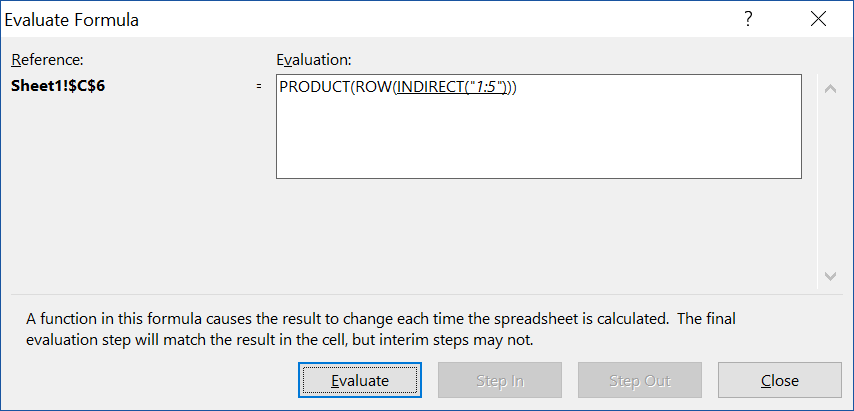This screenshot has height=411, width=854.
Task: Click the scrollbar down arrow beside Evaluation box
Action: point(830,276)
